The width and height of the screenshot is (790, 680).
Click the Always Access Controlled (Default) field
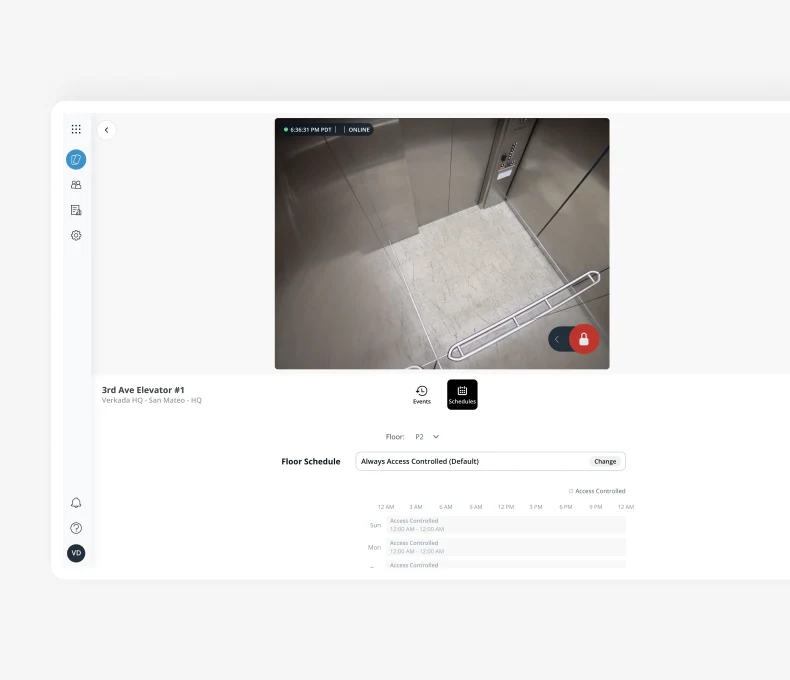490,461
